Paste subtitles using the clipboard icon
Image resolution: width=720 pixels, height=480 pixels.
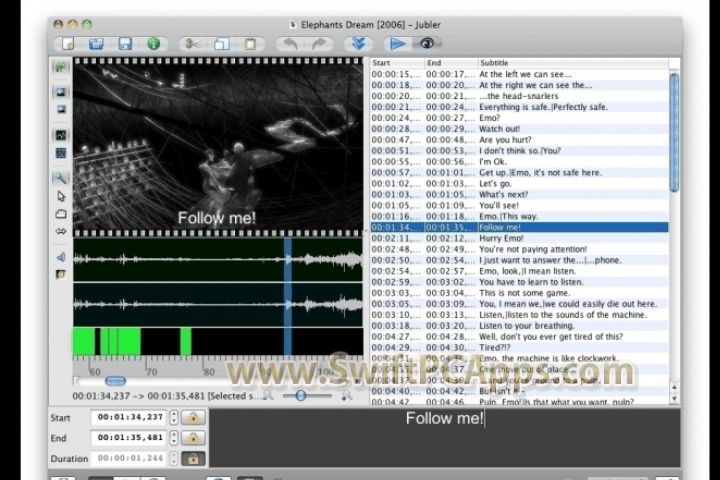250,44
